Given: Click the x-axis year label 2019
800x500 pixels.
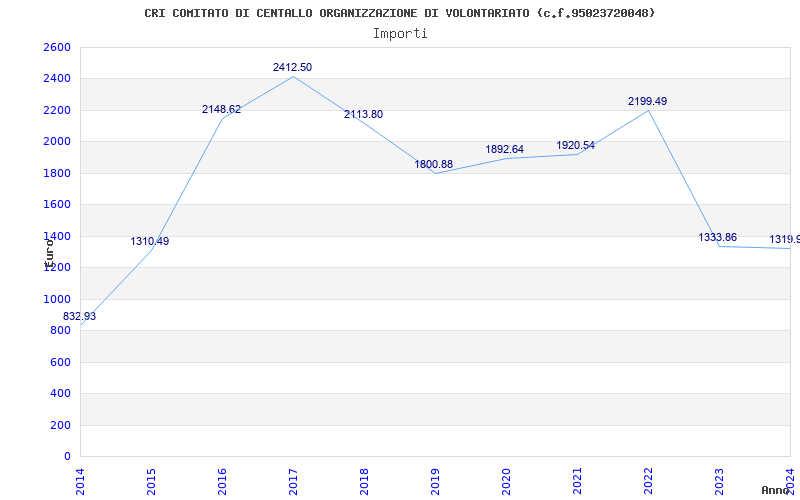Looking at the screenshot, I should tap(435, 482).
